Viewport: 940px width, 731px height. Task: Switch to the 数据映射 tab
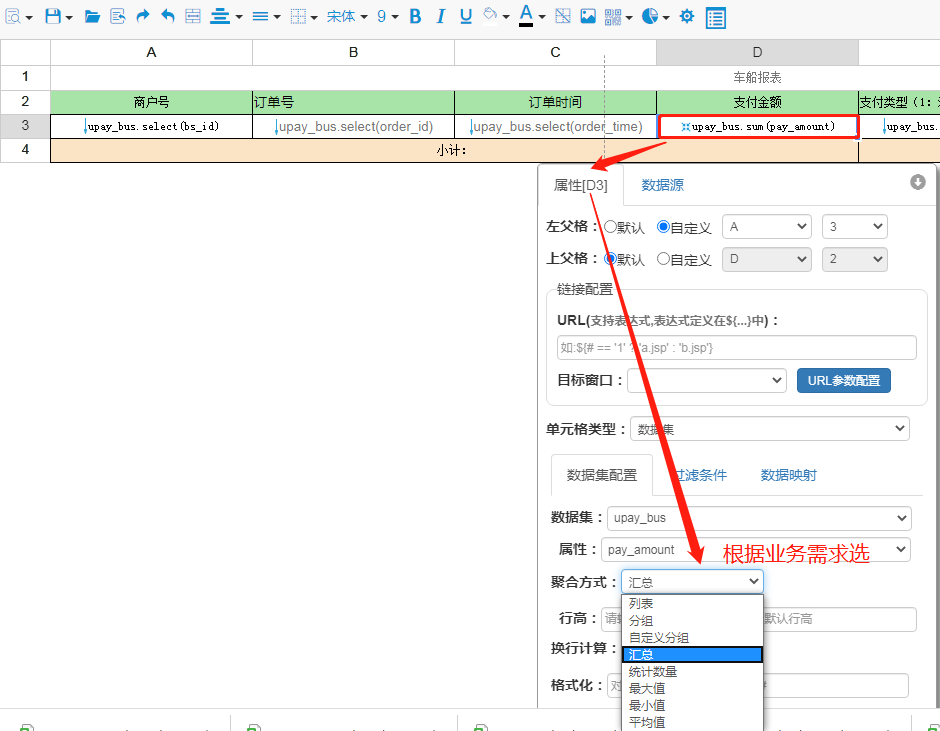[x=788, y=476]
